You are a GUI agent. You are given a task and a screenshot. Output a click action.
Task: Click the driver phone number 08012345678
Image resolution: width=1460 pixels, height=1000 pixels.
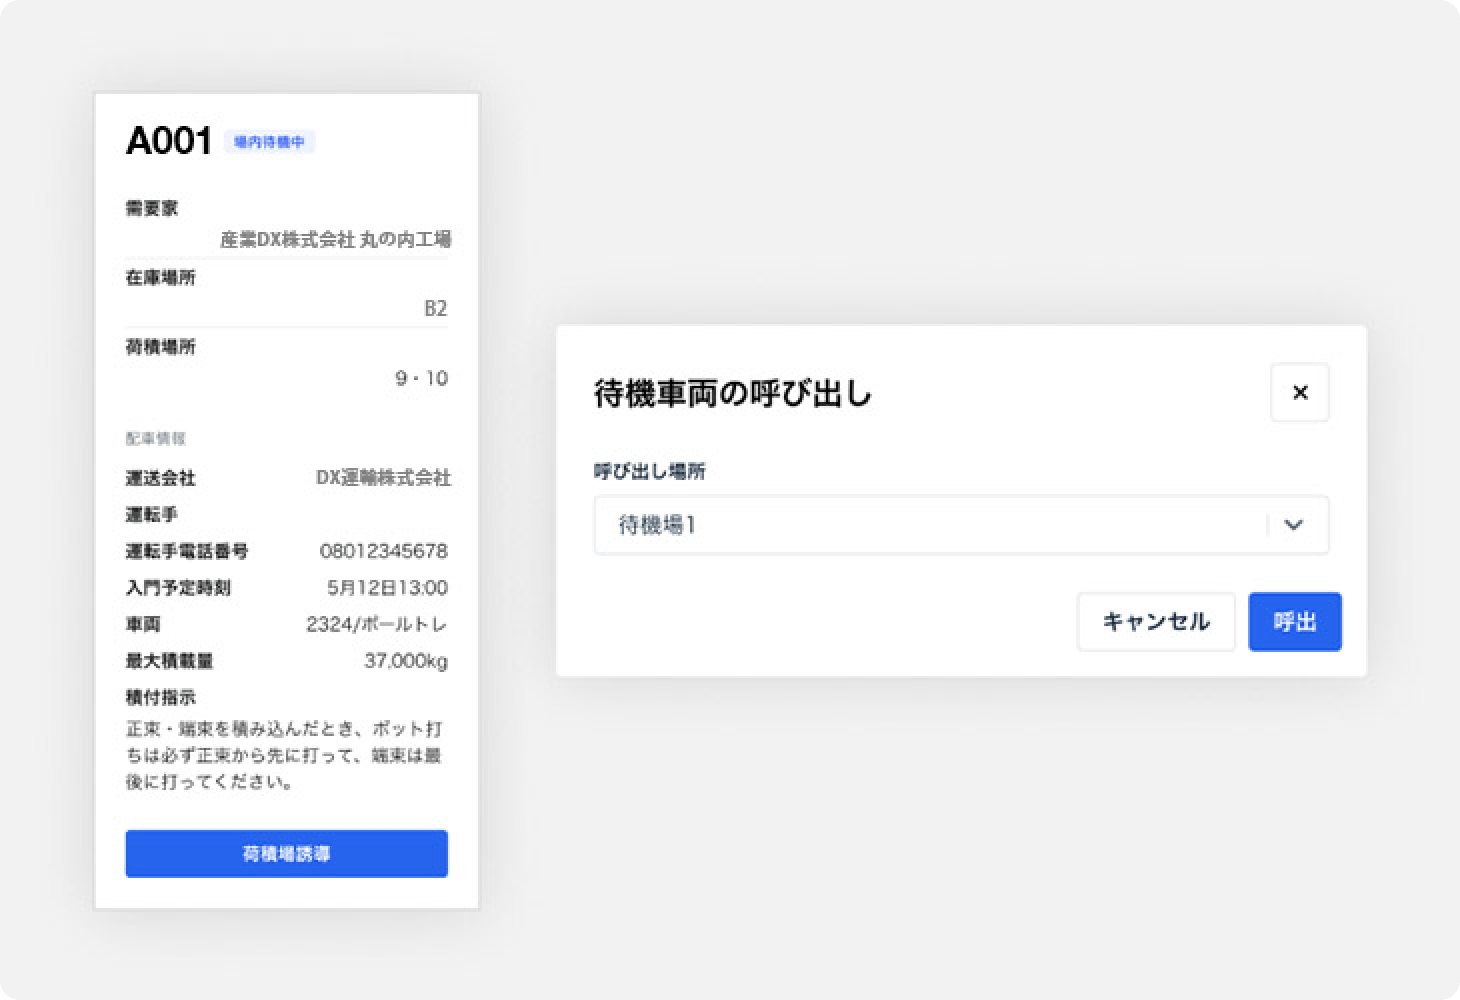(x=383, y=551)
